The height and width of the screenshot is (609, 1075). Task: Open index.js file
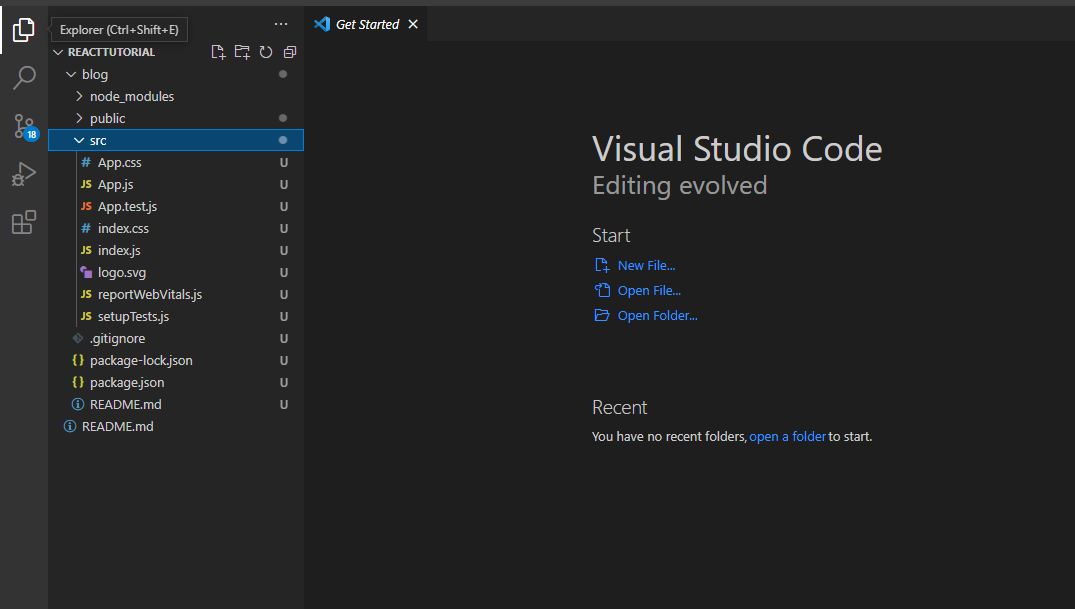(x=176, y=250)
